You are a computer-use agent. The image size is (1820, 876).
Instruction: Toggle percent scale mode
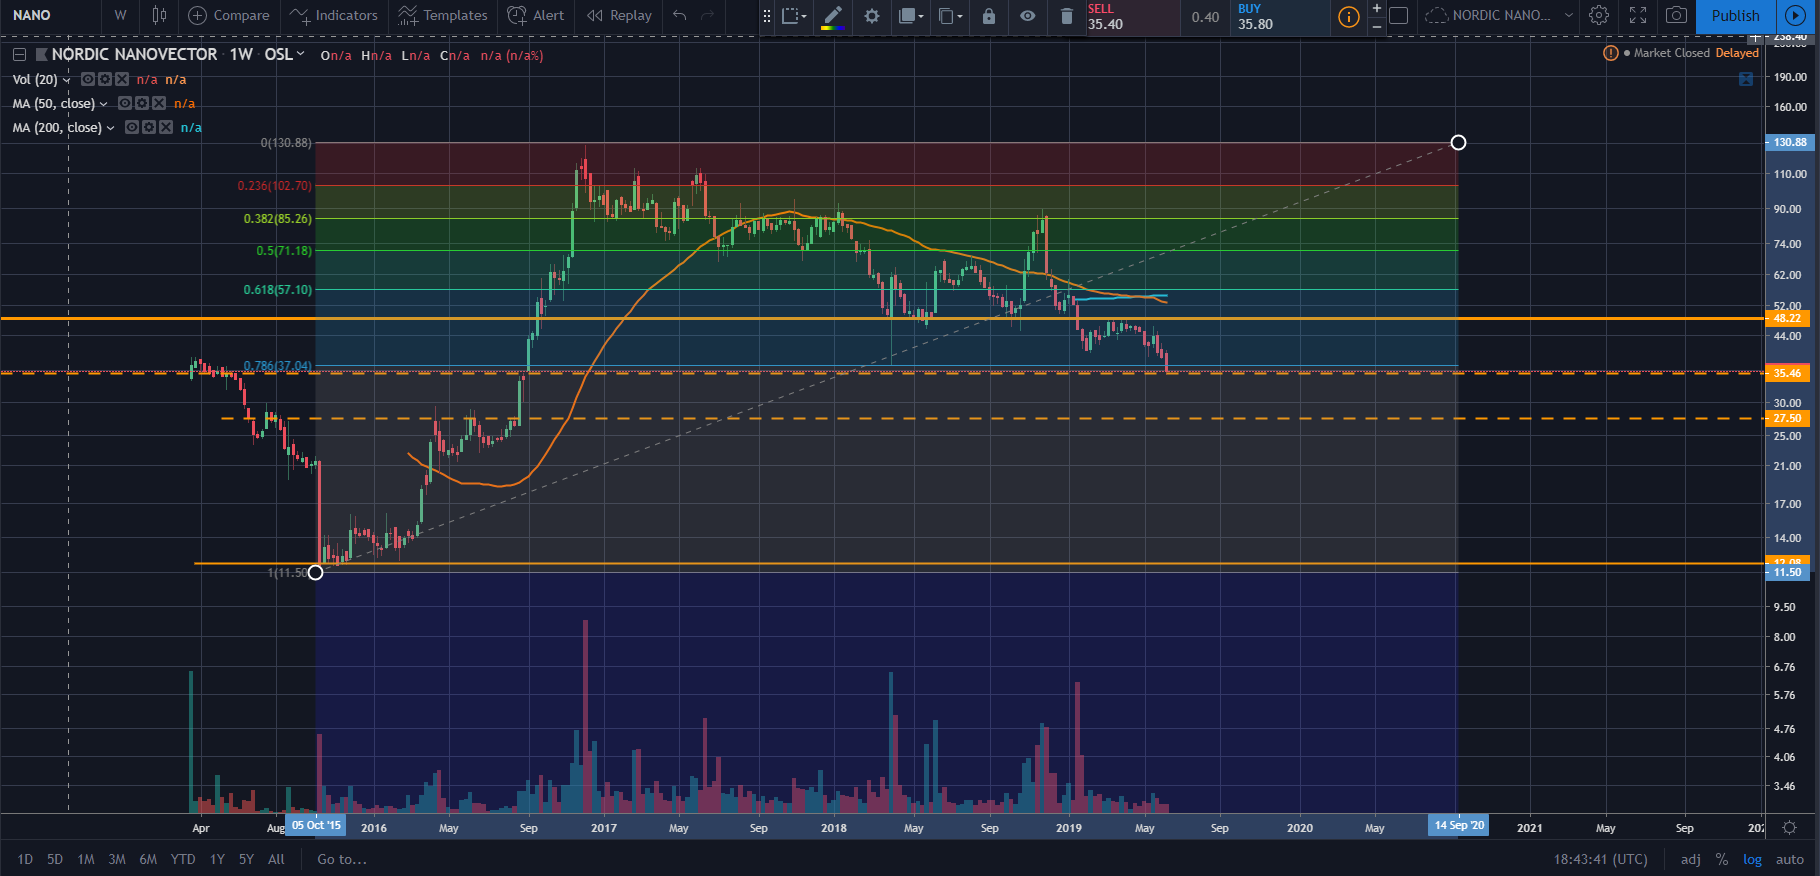pyautogui.click(x=1721, y=859)
